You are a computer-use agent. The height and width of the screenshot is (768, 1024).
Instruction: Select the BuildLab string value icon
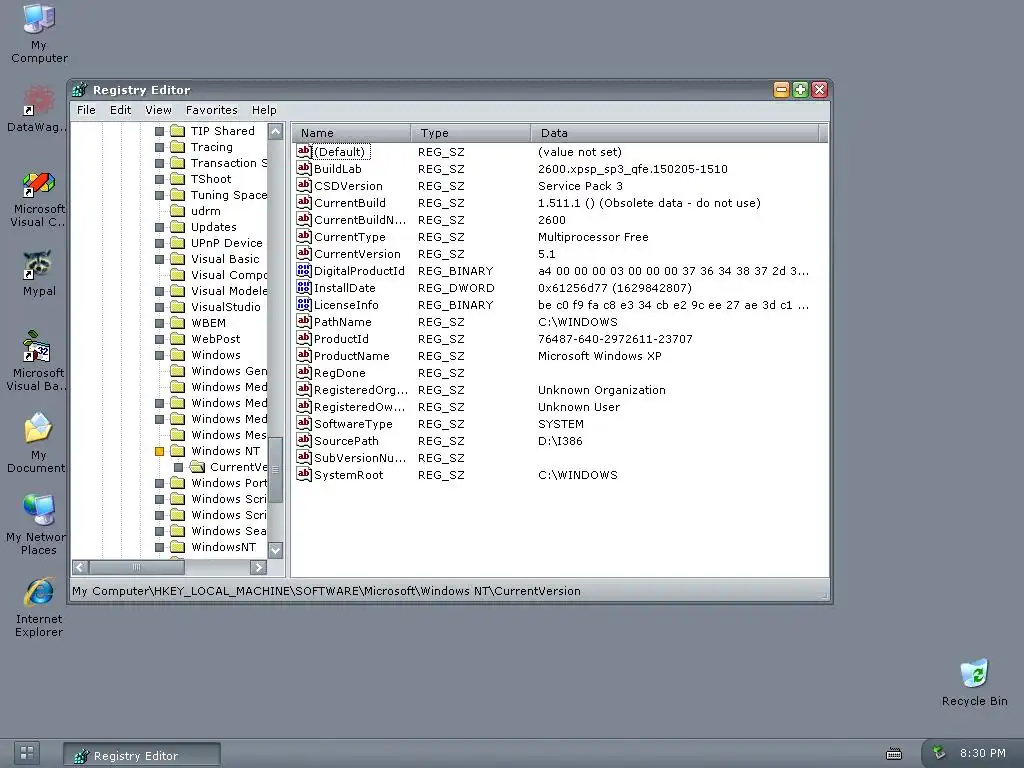[x=304, y=168]
